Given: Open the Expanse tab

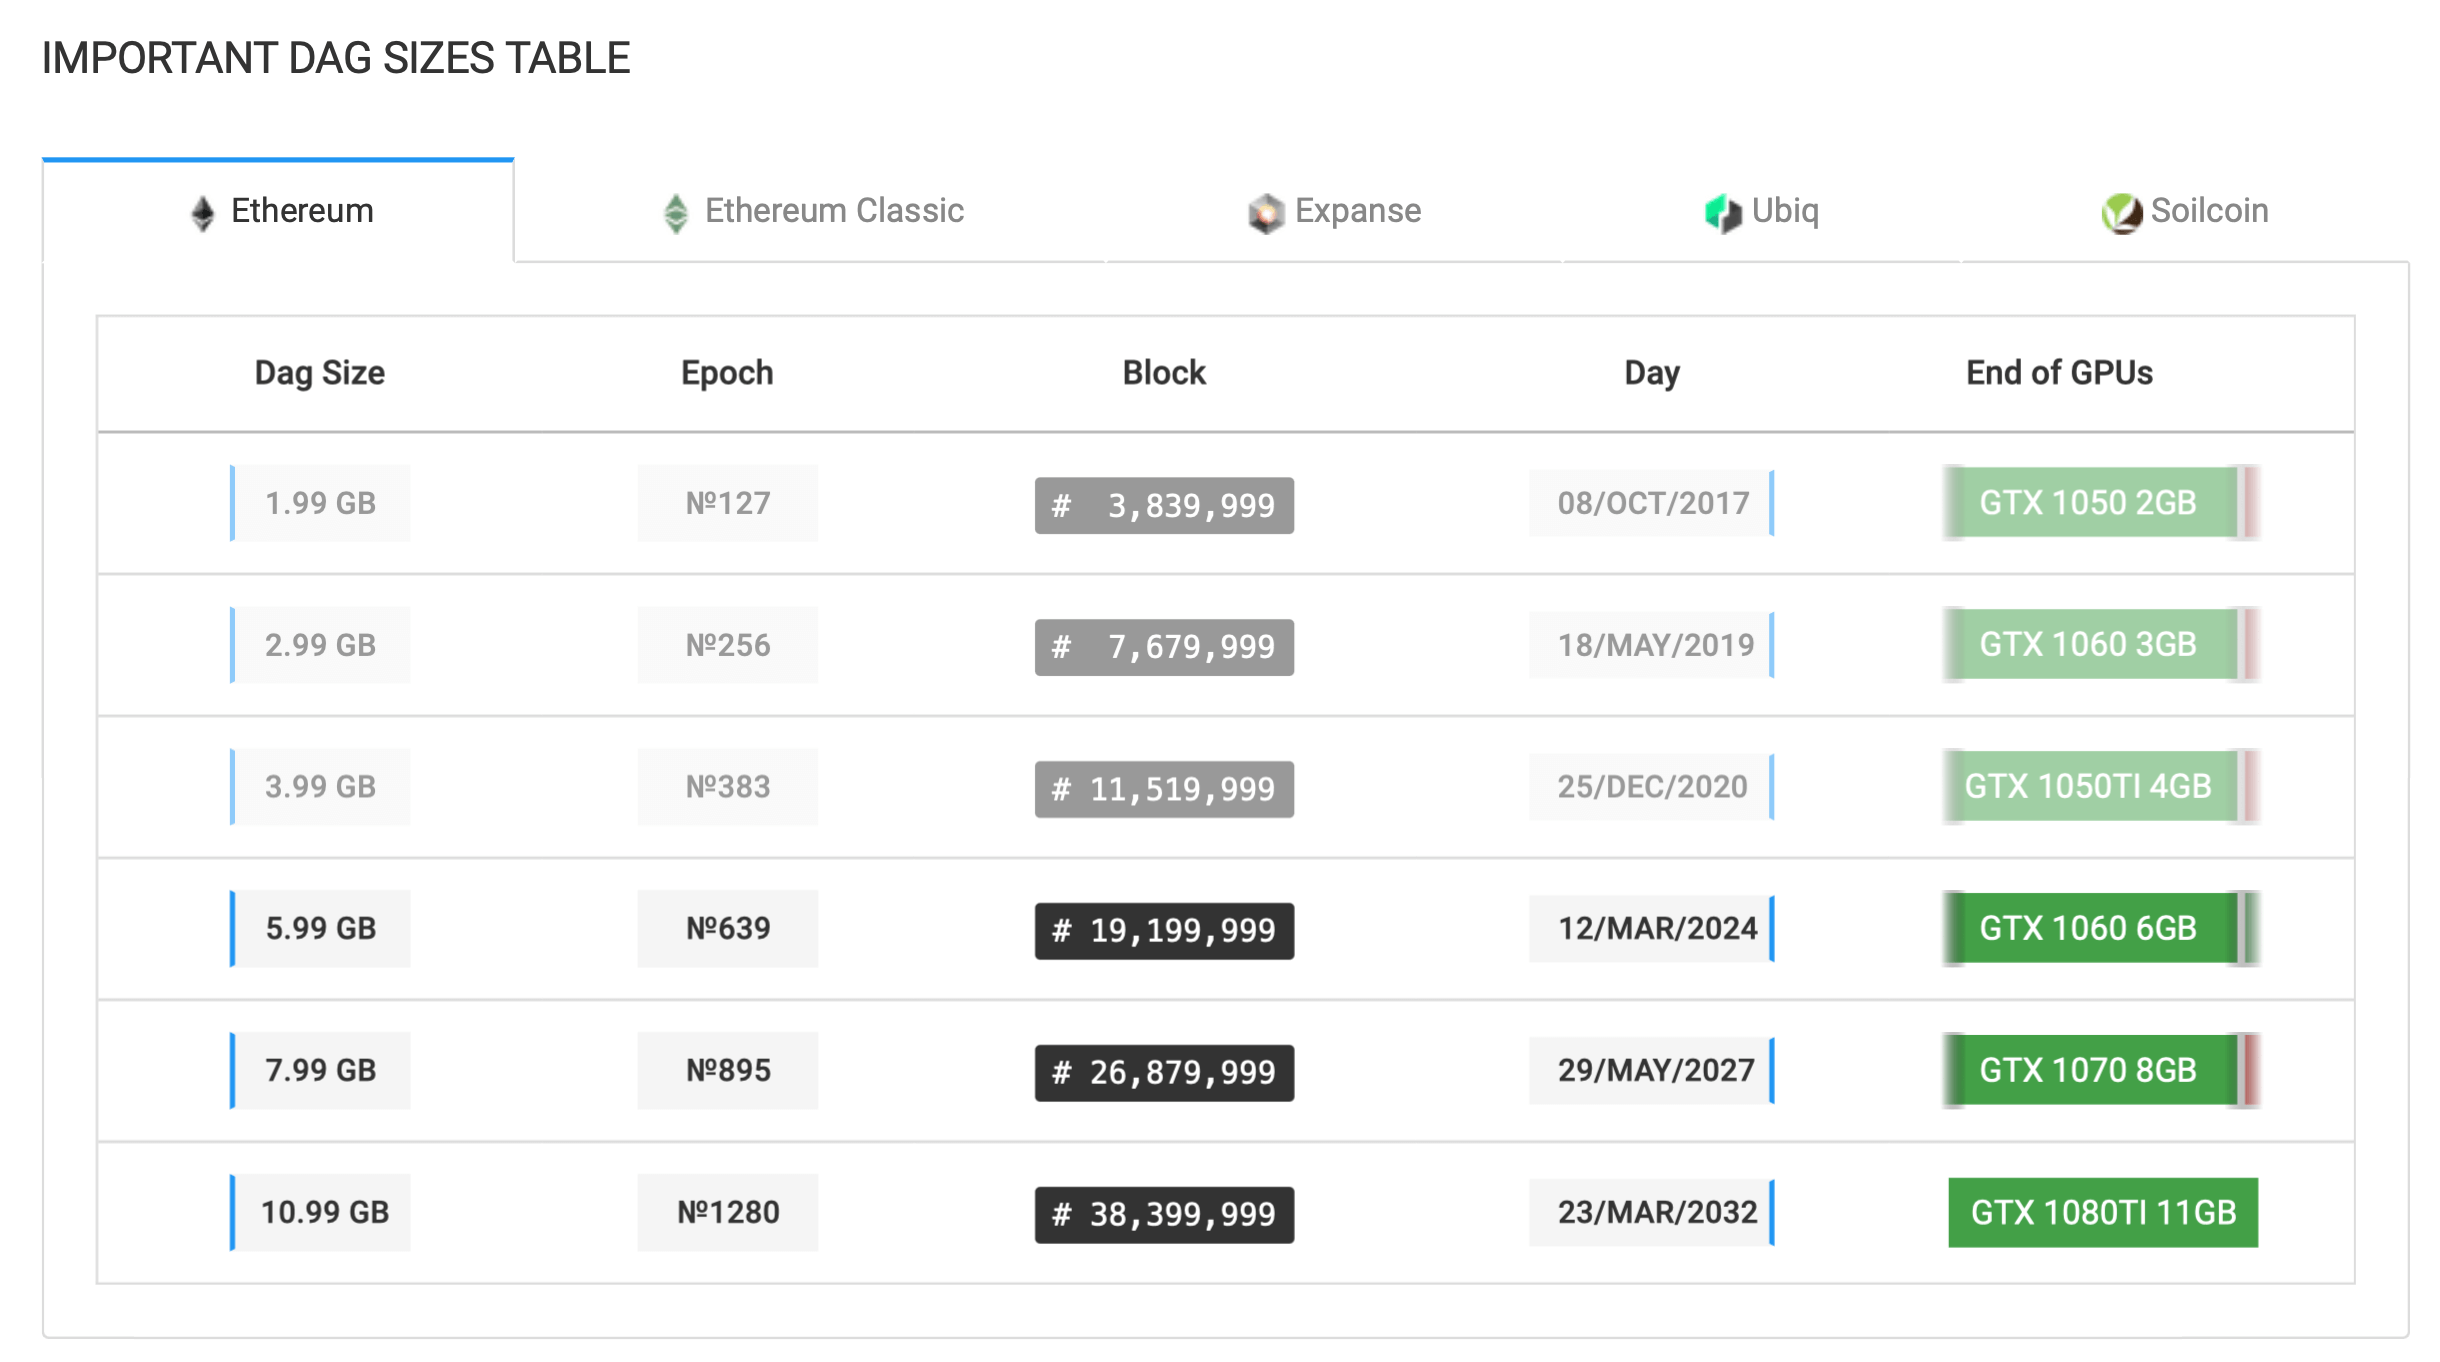Looking at the screenshot, I should coord(1357,211).
